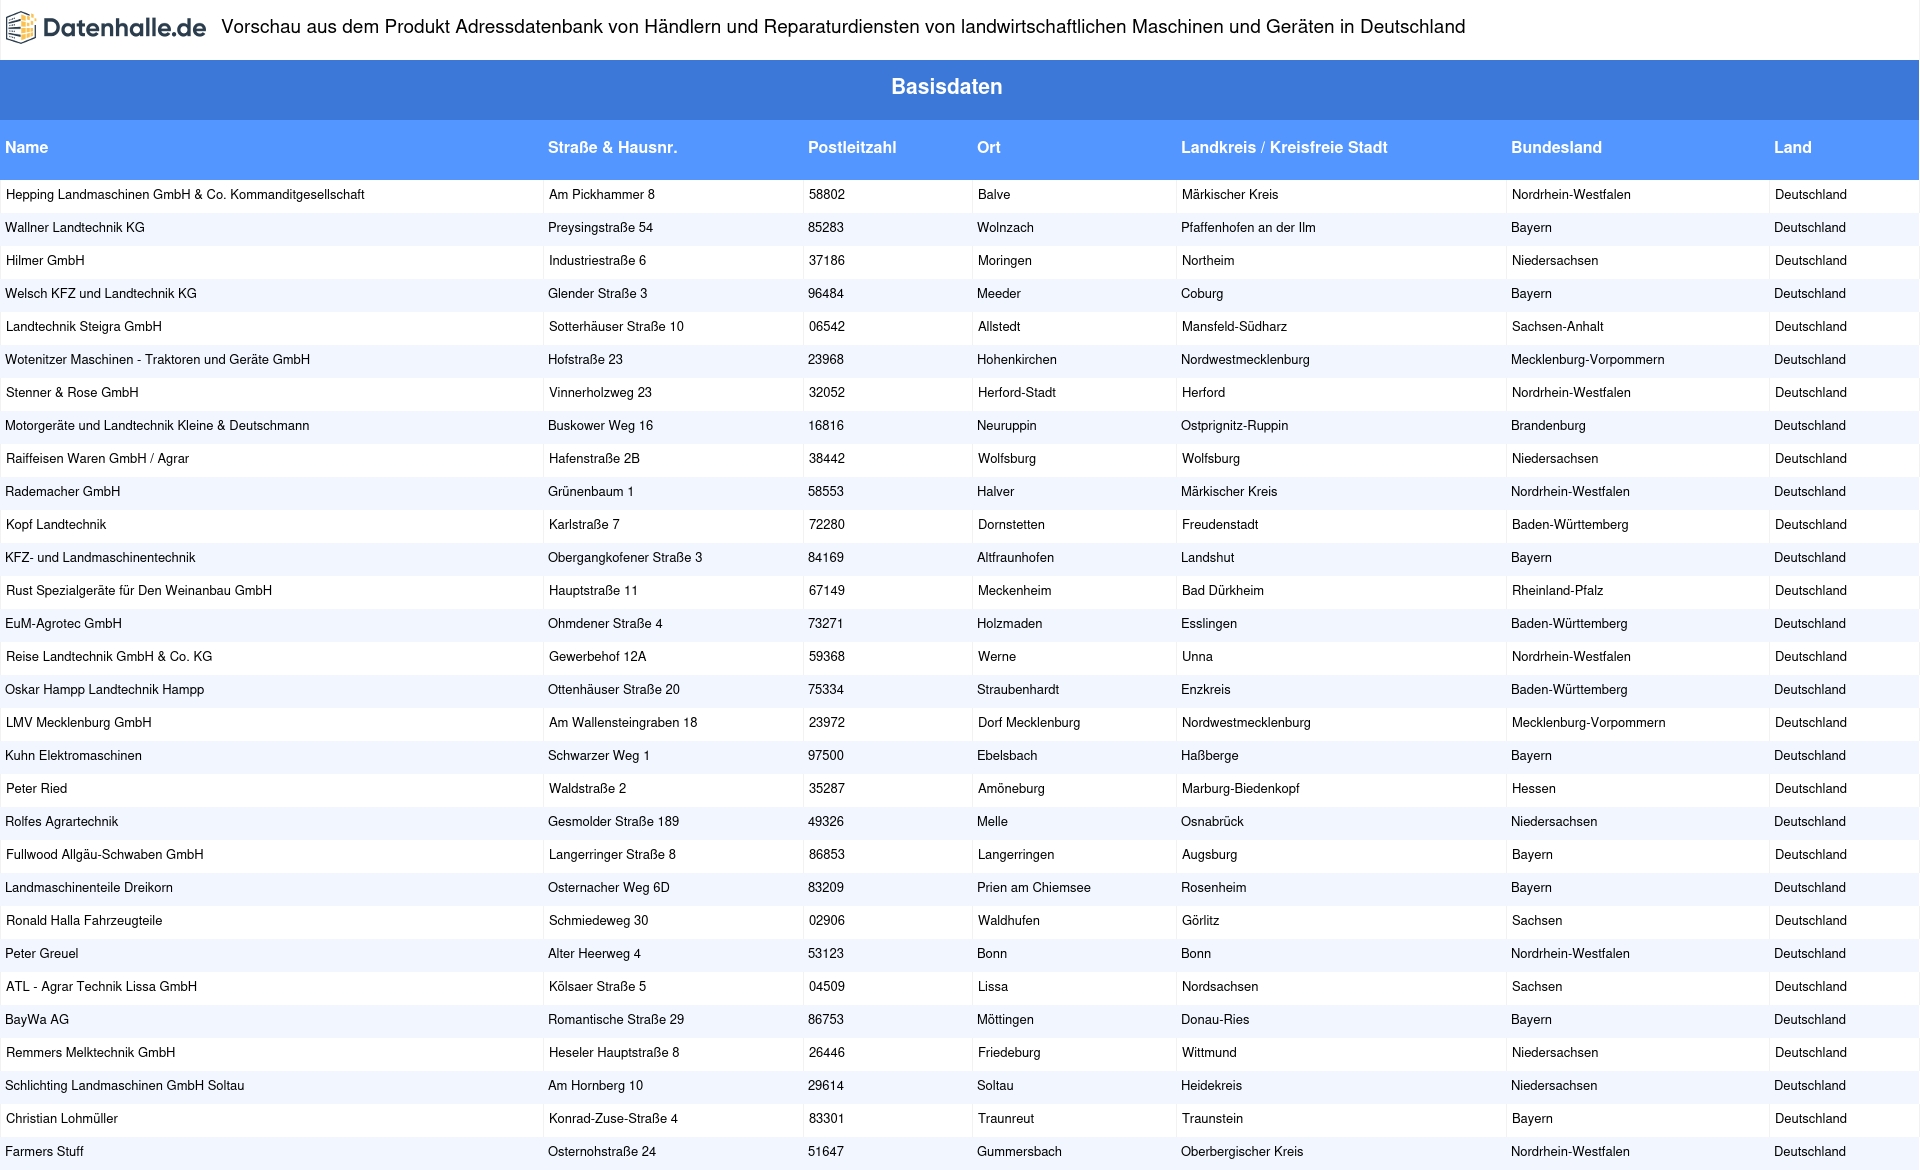Viewport: 1920px width, 1170px height.
Task: Select the address Obergangkofener Straße 3
Action: point(625,558)
